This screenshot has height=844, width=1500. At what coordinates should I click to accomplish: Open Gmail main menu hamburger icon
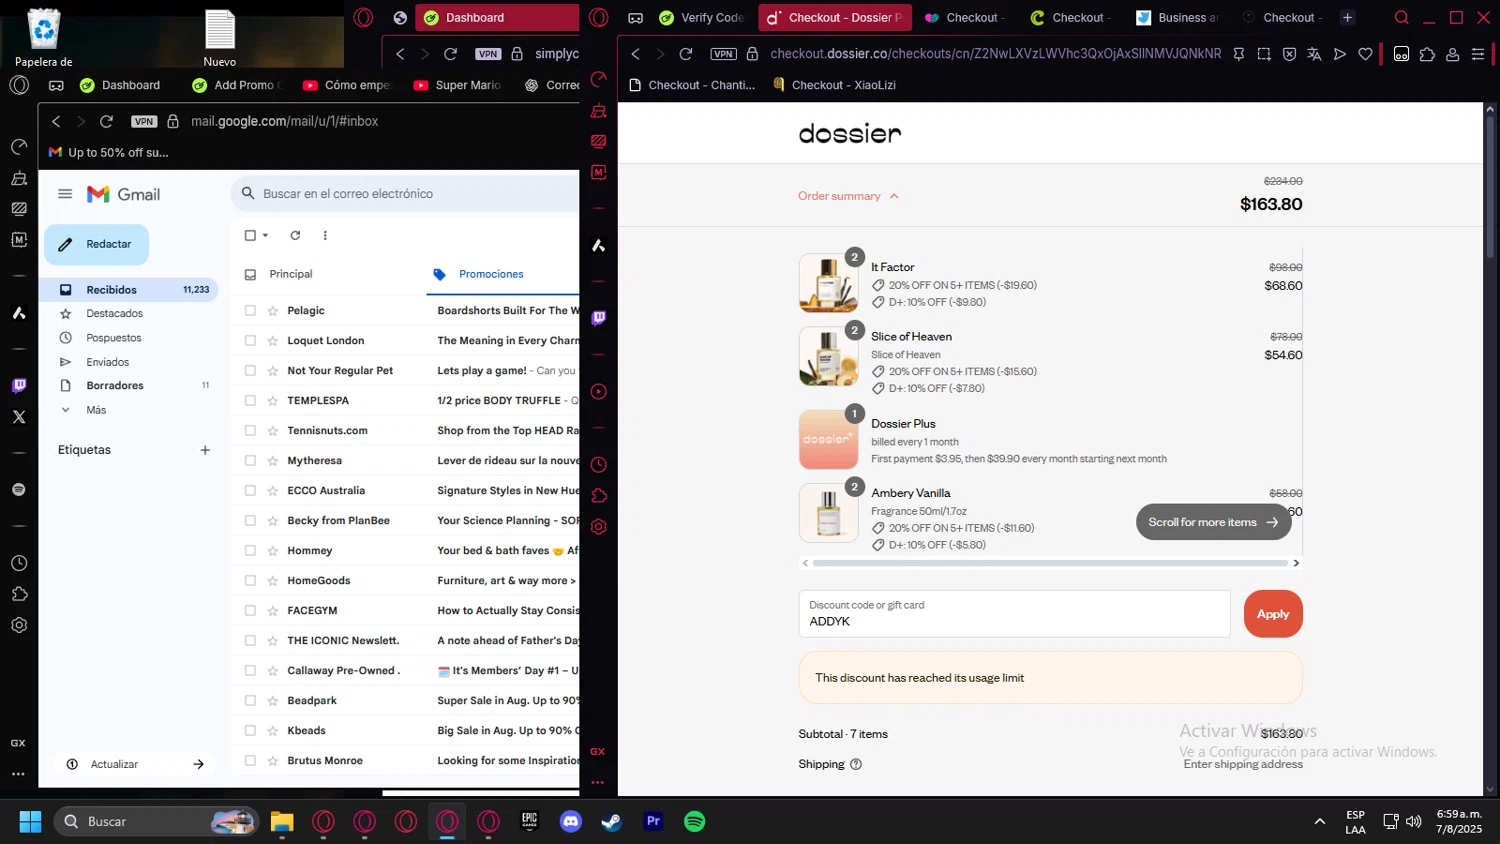tap(65, 194)
